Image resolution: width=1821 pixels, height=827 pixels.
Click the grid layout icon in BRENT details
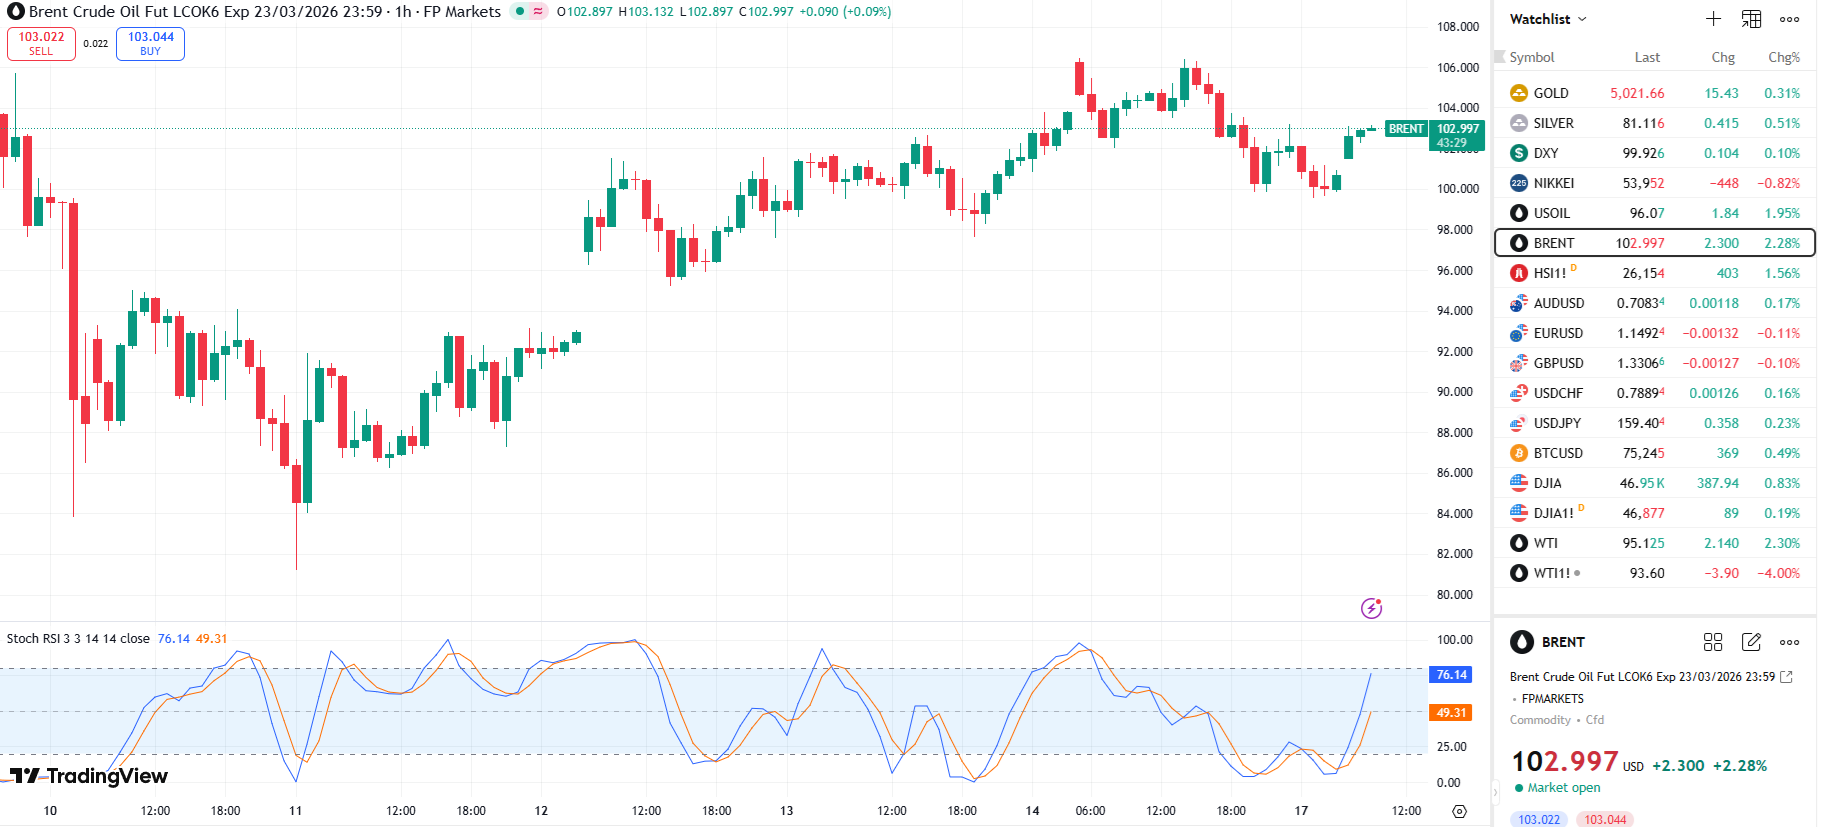1713,642
